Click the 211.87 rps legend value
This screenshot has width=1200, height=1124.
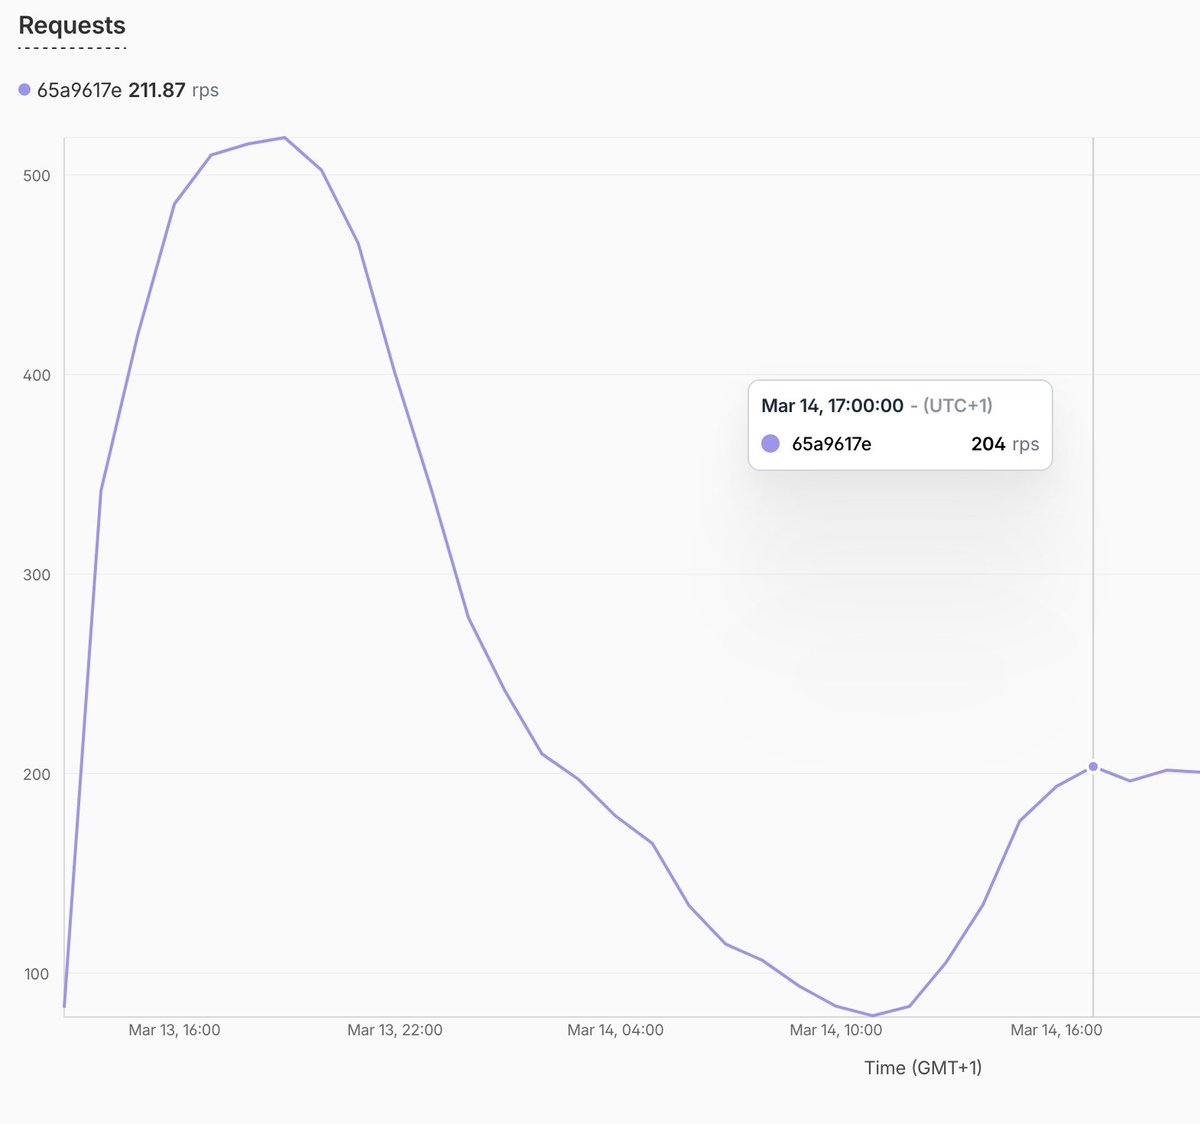[x=173, y=90]
